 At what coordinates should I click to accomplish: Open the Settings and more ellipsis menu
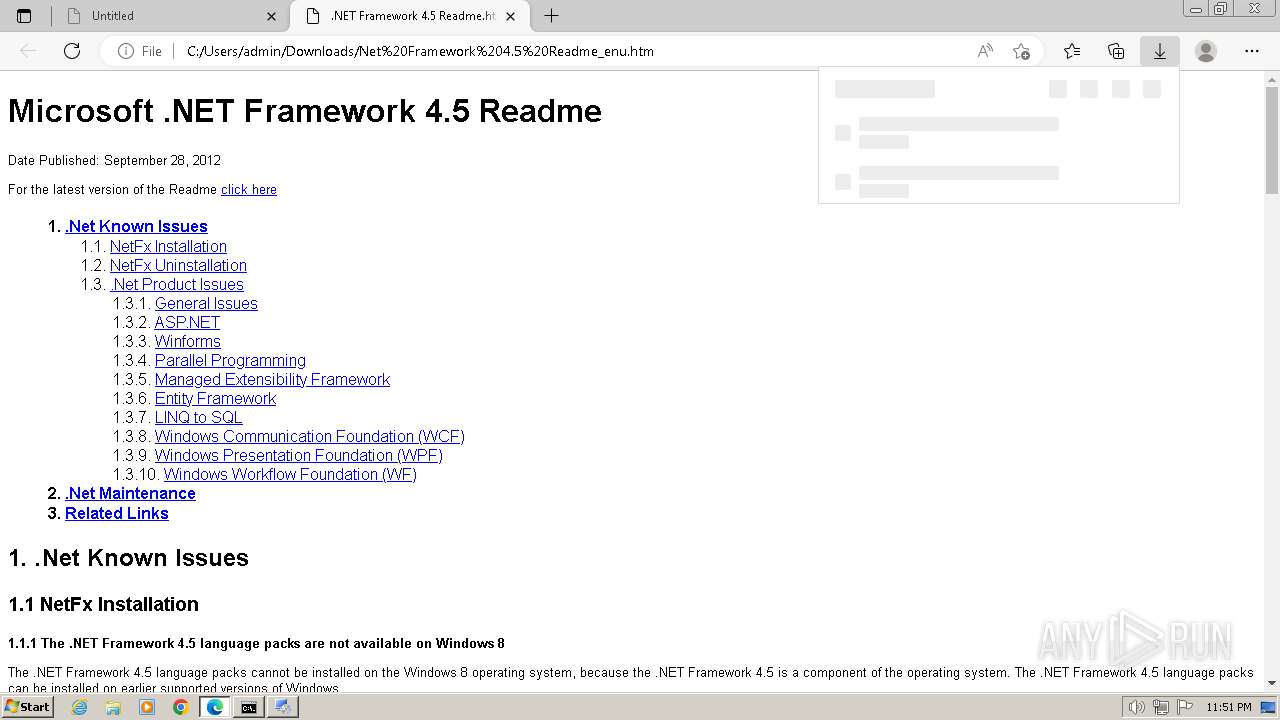point(1252,51)
